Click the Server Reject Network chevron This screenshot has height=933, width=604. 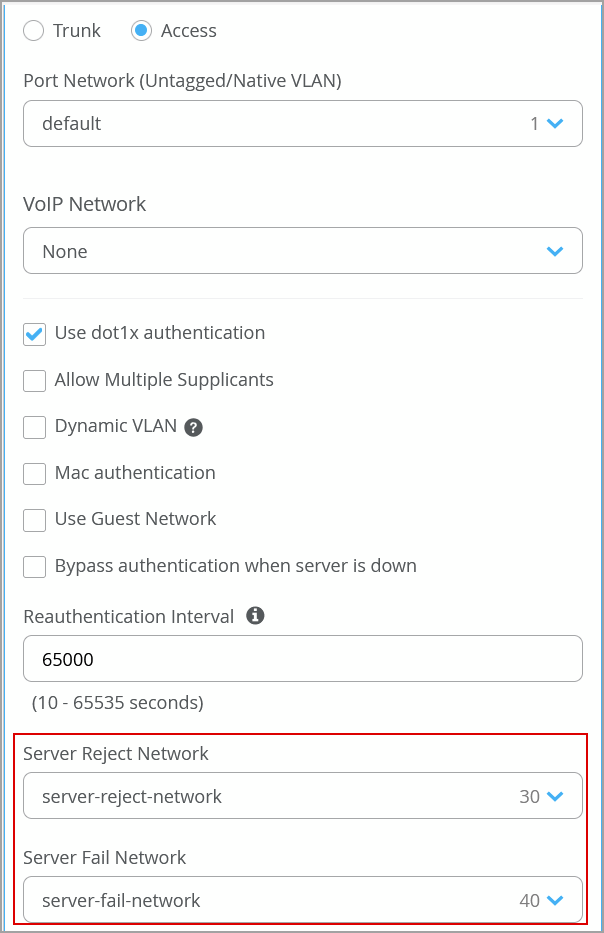(556, 796)
